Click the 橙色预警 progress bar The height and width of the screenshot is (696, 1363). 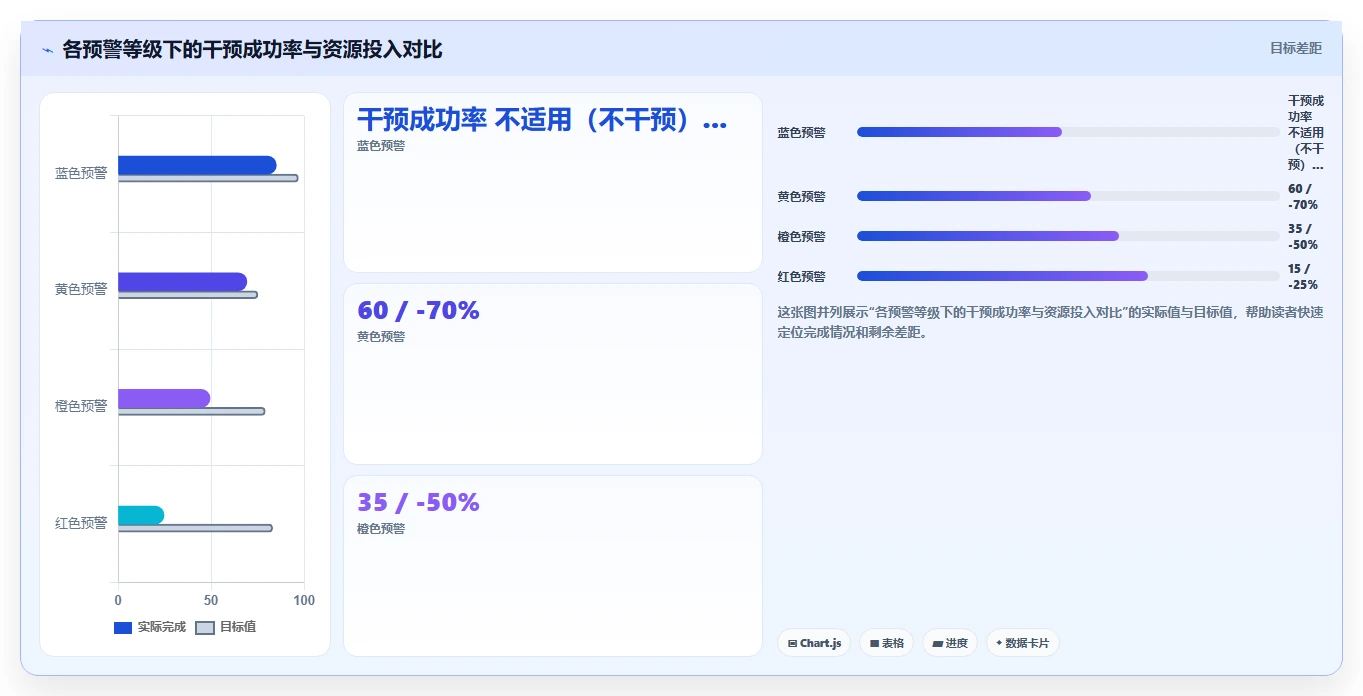tap(1068, 236)
